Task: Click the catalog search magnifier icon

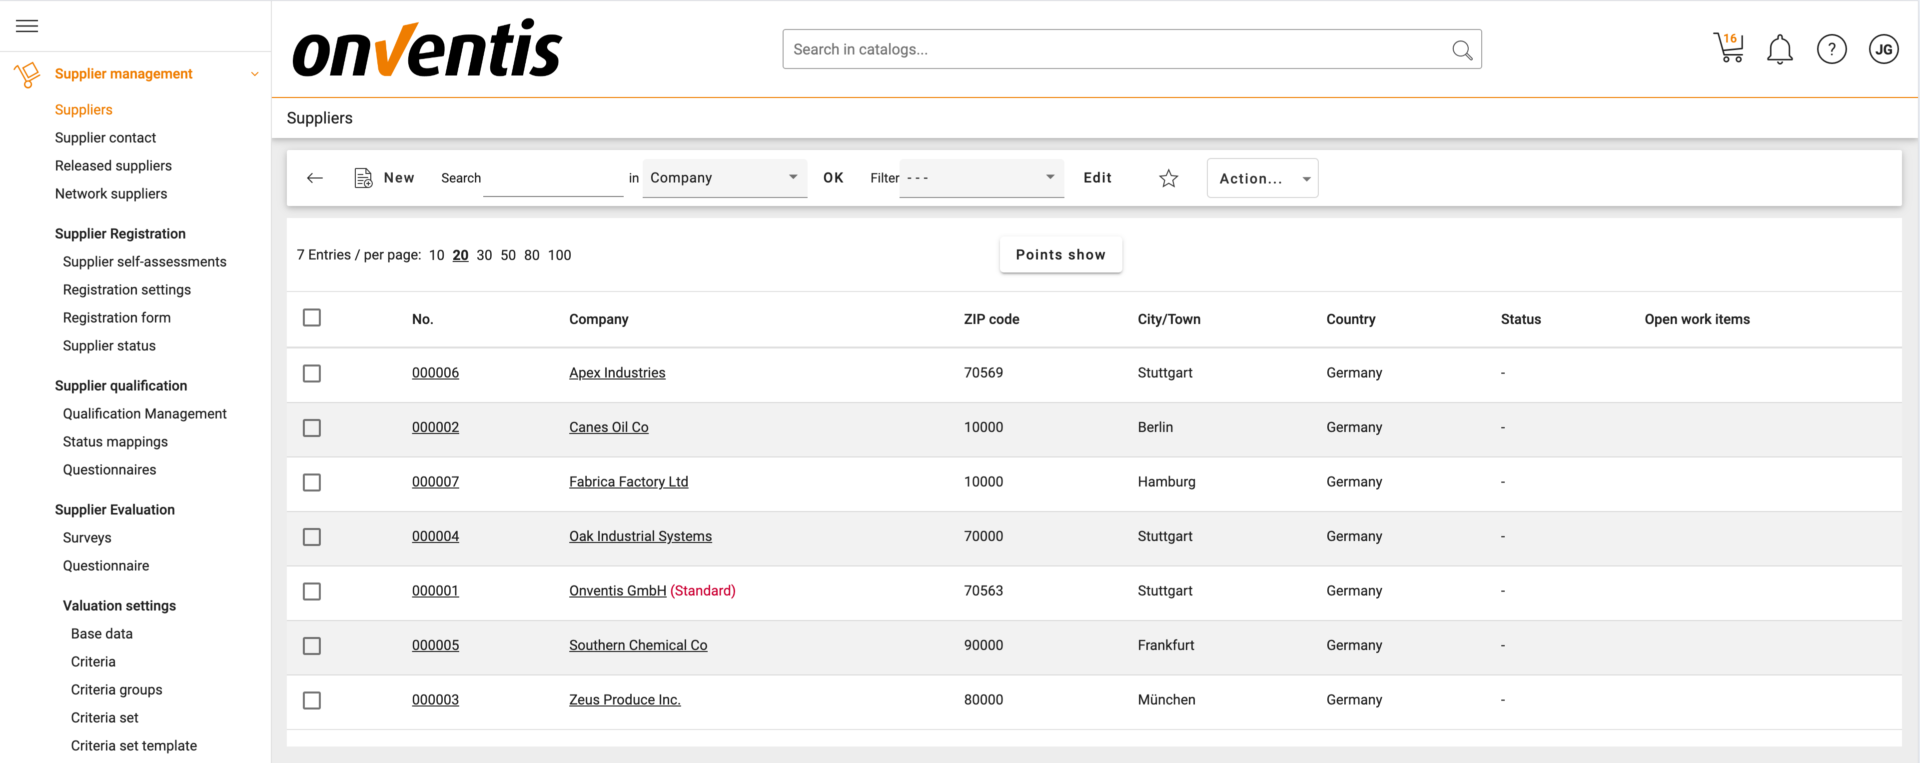Action: coord(1461,50)
